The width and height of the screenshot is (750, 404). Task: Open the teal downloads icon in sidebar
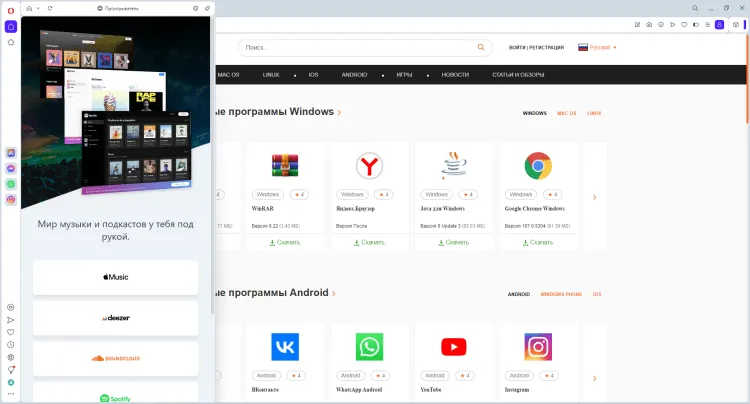11,382
